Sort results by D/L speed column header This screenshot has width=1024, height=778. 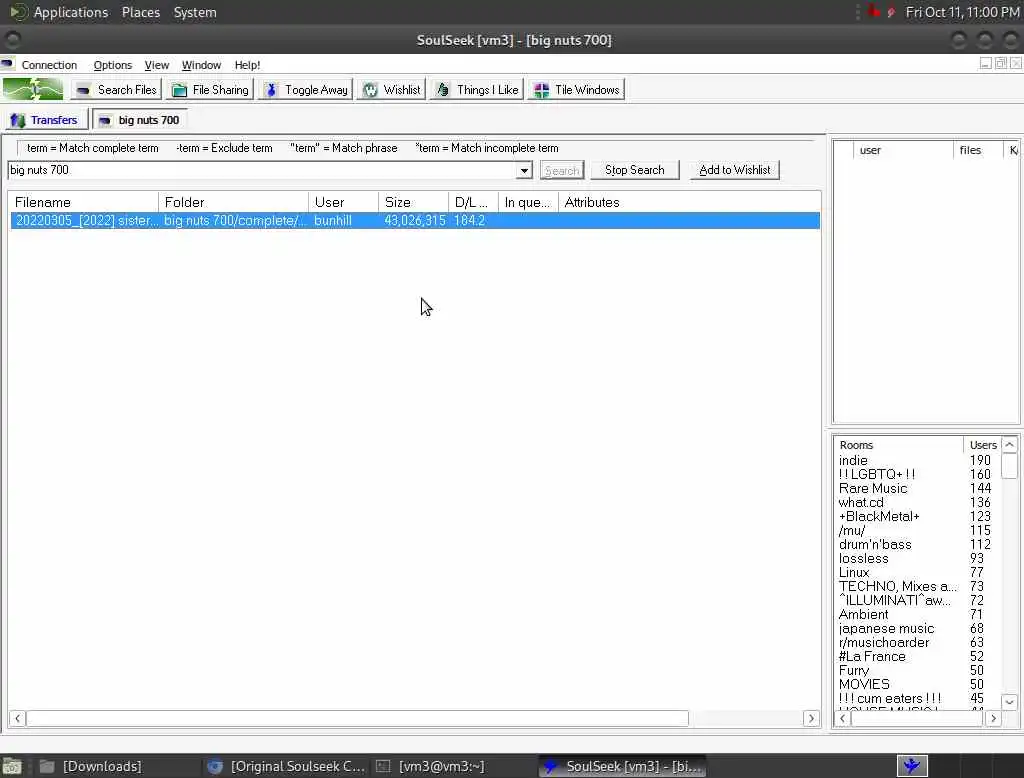tap(473, 203)
